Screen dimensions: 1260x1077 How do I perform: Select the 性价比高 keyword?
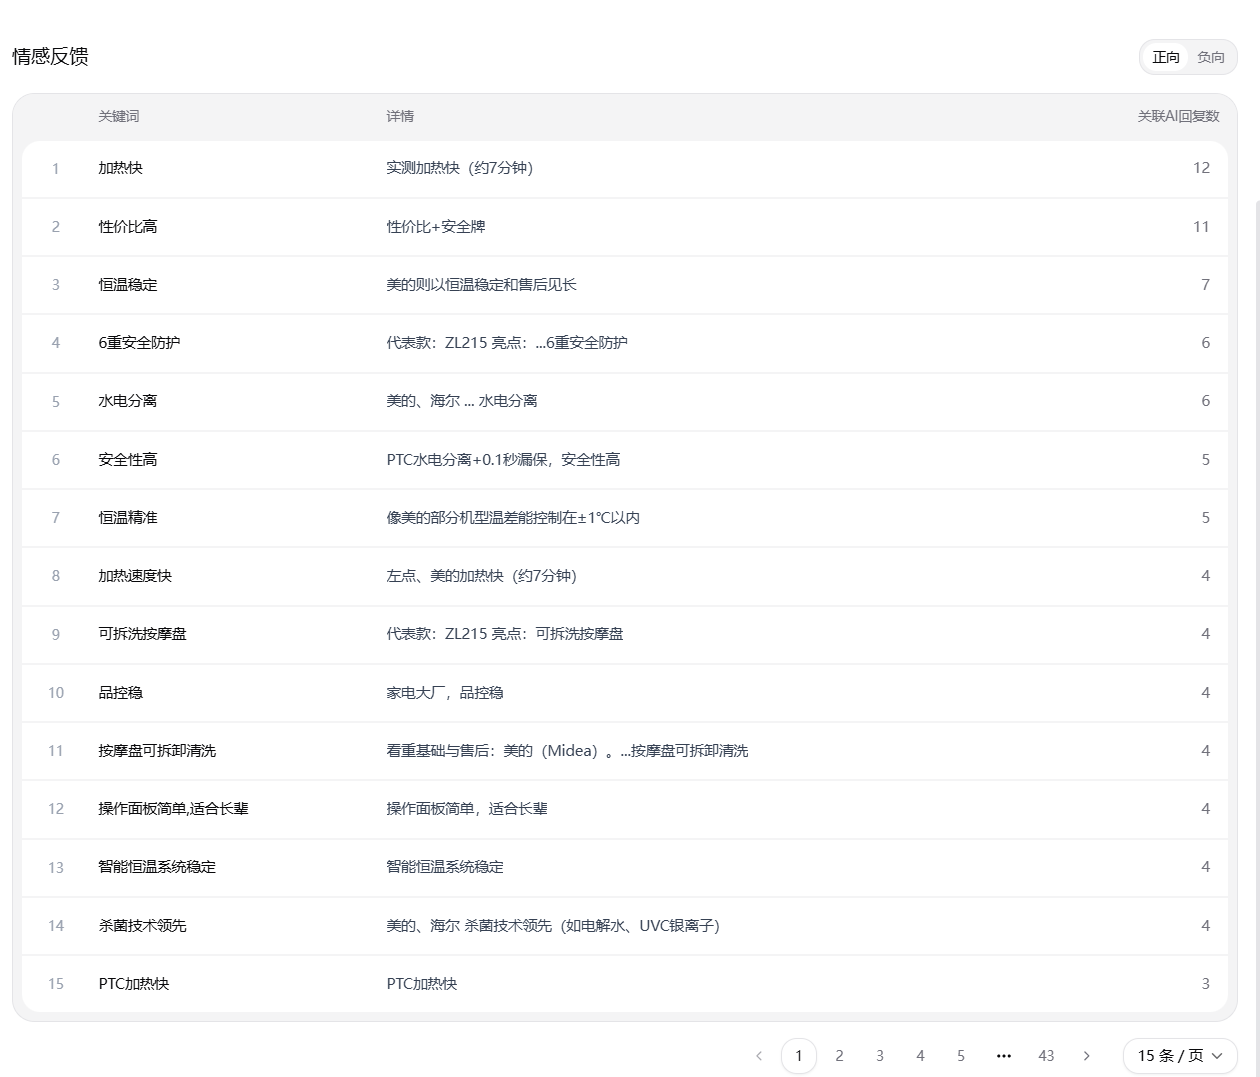click(x=128, y=227)
